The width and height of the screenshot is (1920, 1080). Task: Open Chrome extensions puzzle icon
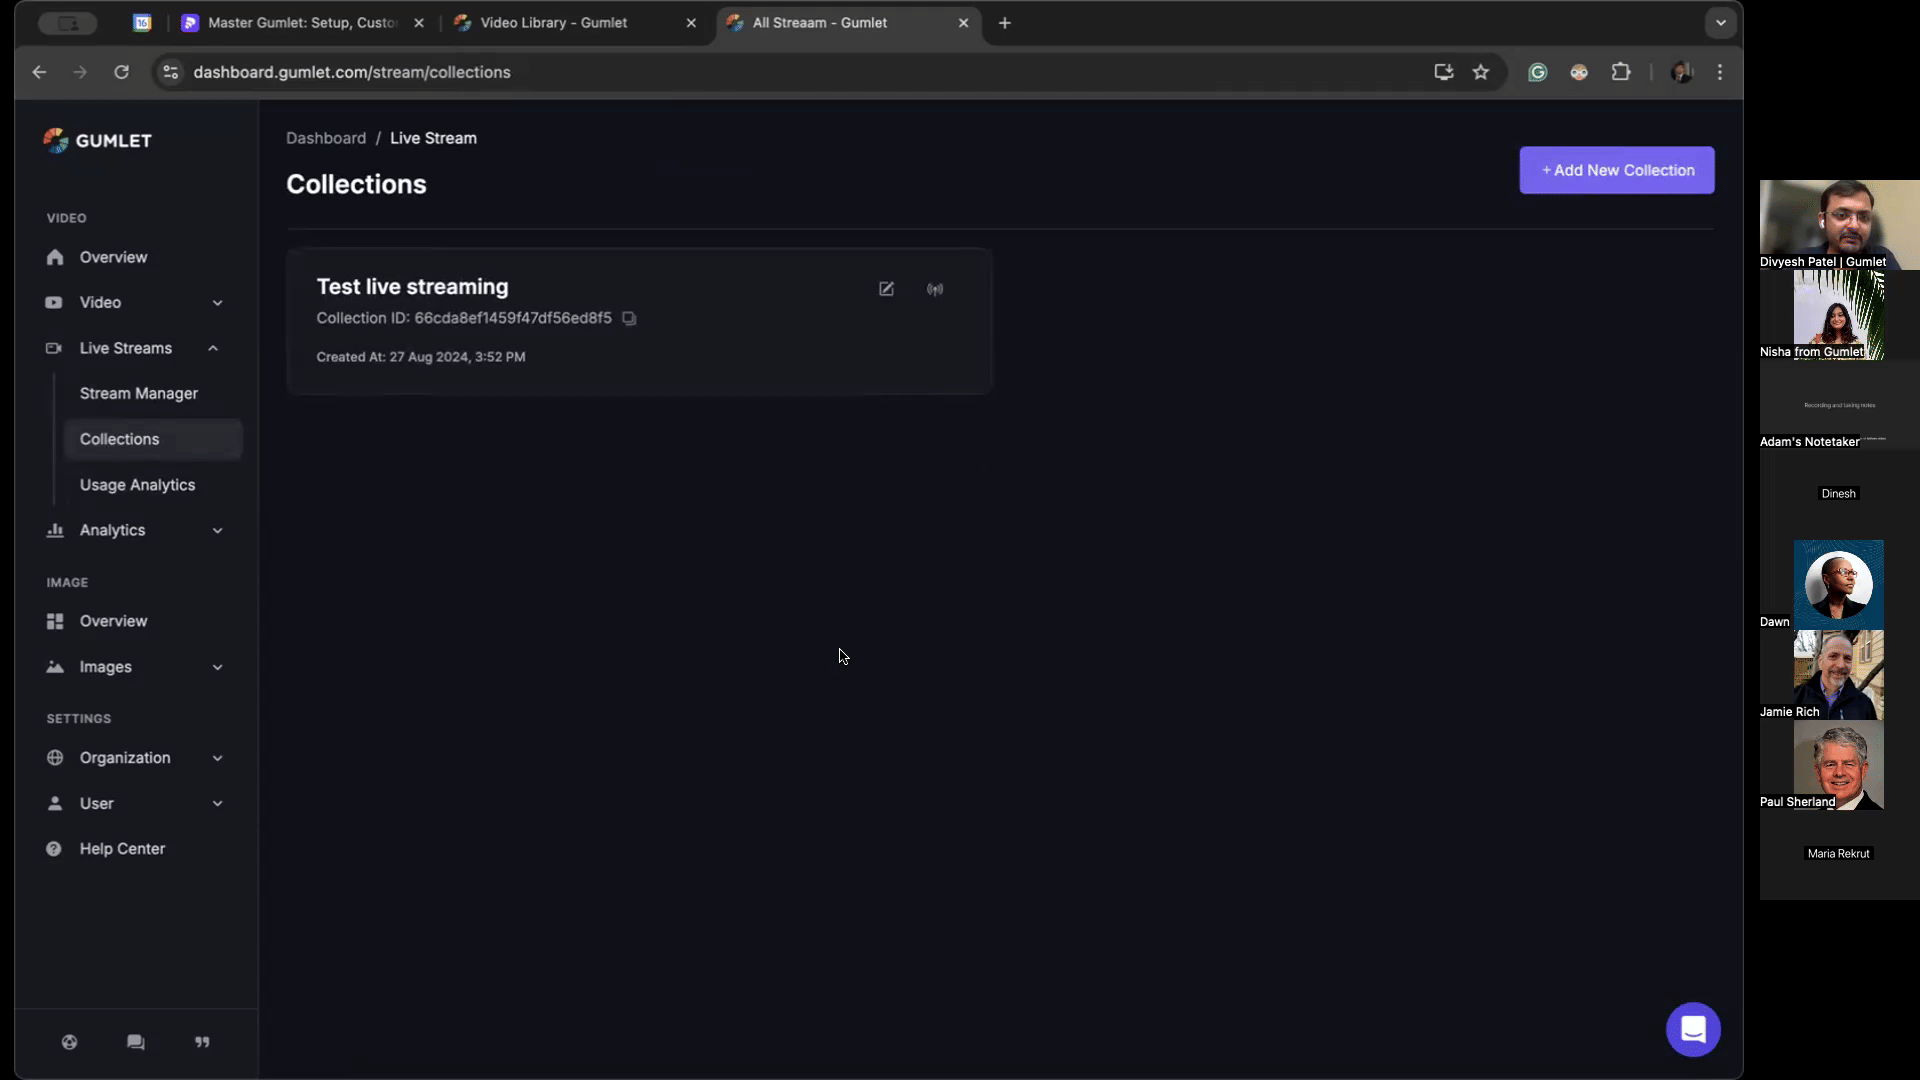pyautogui.click(x=1621, y=72)
